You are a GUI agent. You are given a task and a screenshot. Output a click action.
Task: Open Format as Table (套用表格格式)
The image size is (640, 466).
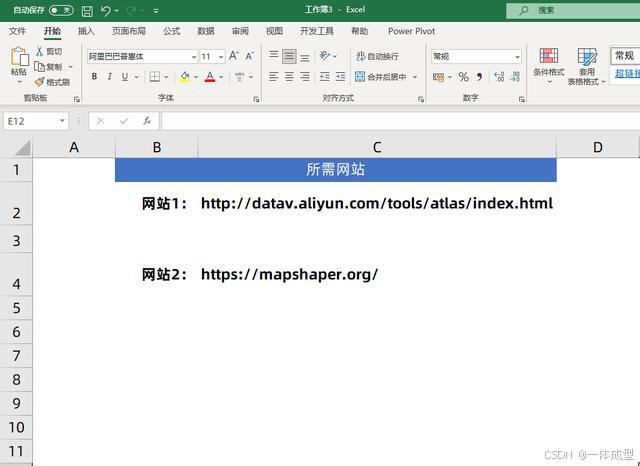[587, 67]
